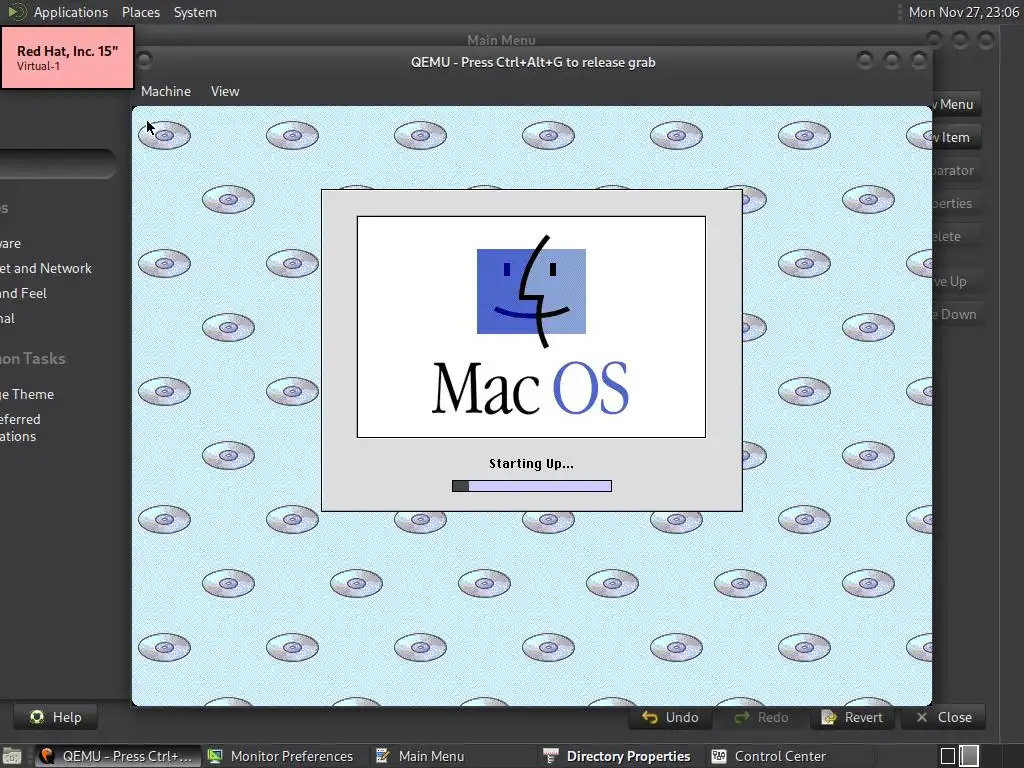Click the Redo button in Main Menu window

coord(761,717)
